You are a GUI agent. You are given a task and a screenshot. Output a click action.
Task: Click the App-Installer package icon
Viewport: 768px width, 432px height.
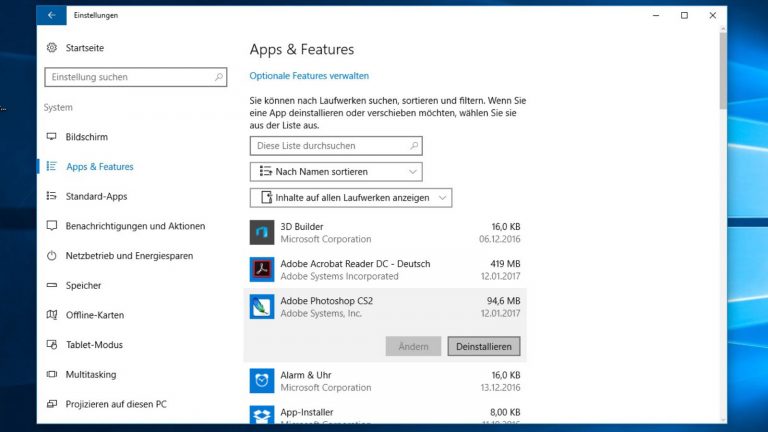262,415
